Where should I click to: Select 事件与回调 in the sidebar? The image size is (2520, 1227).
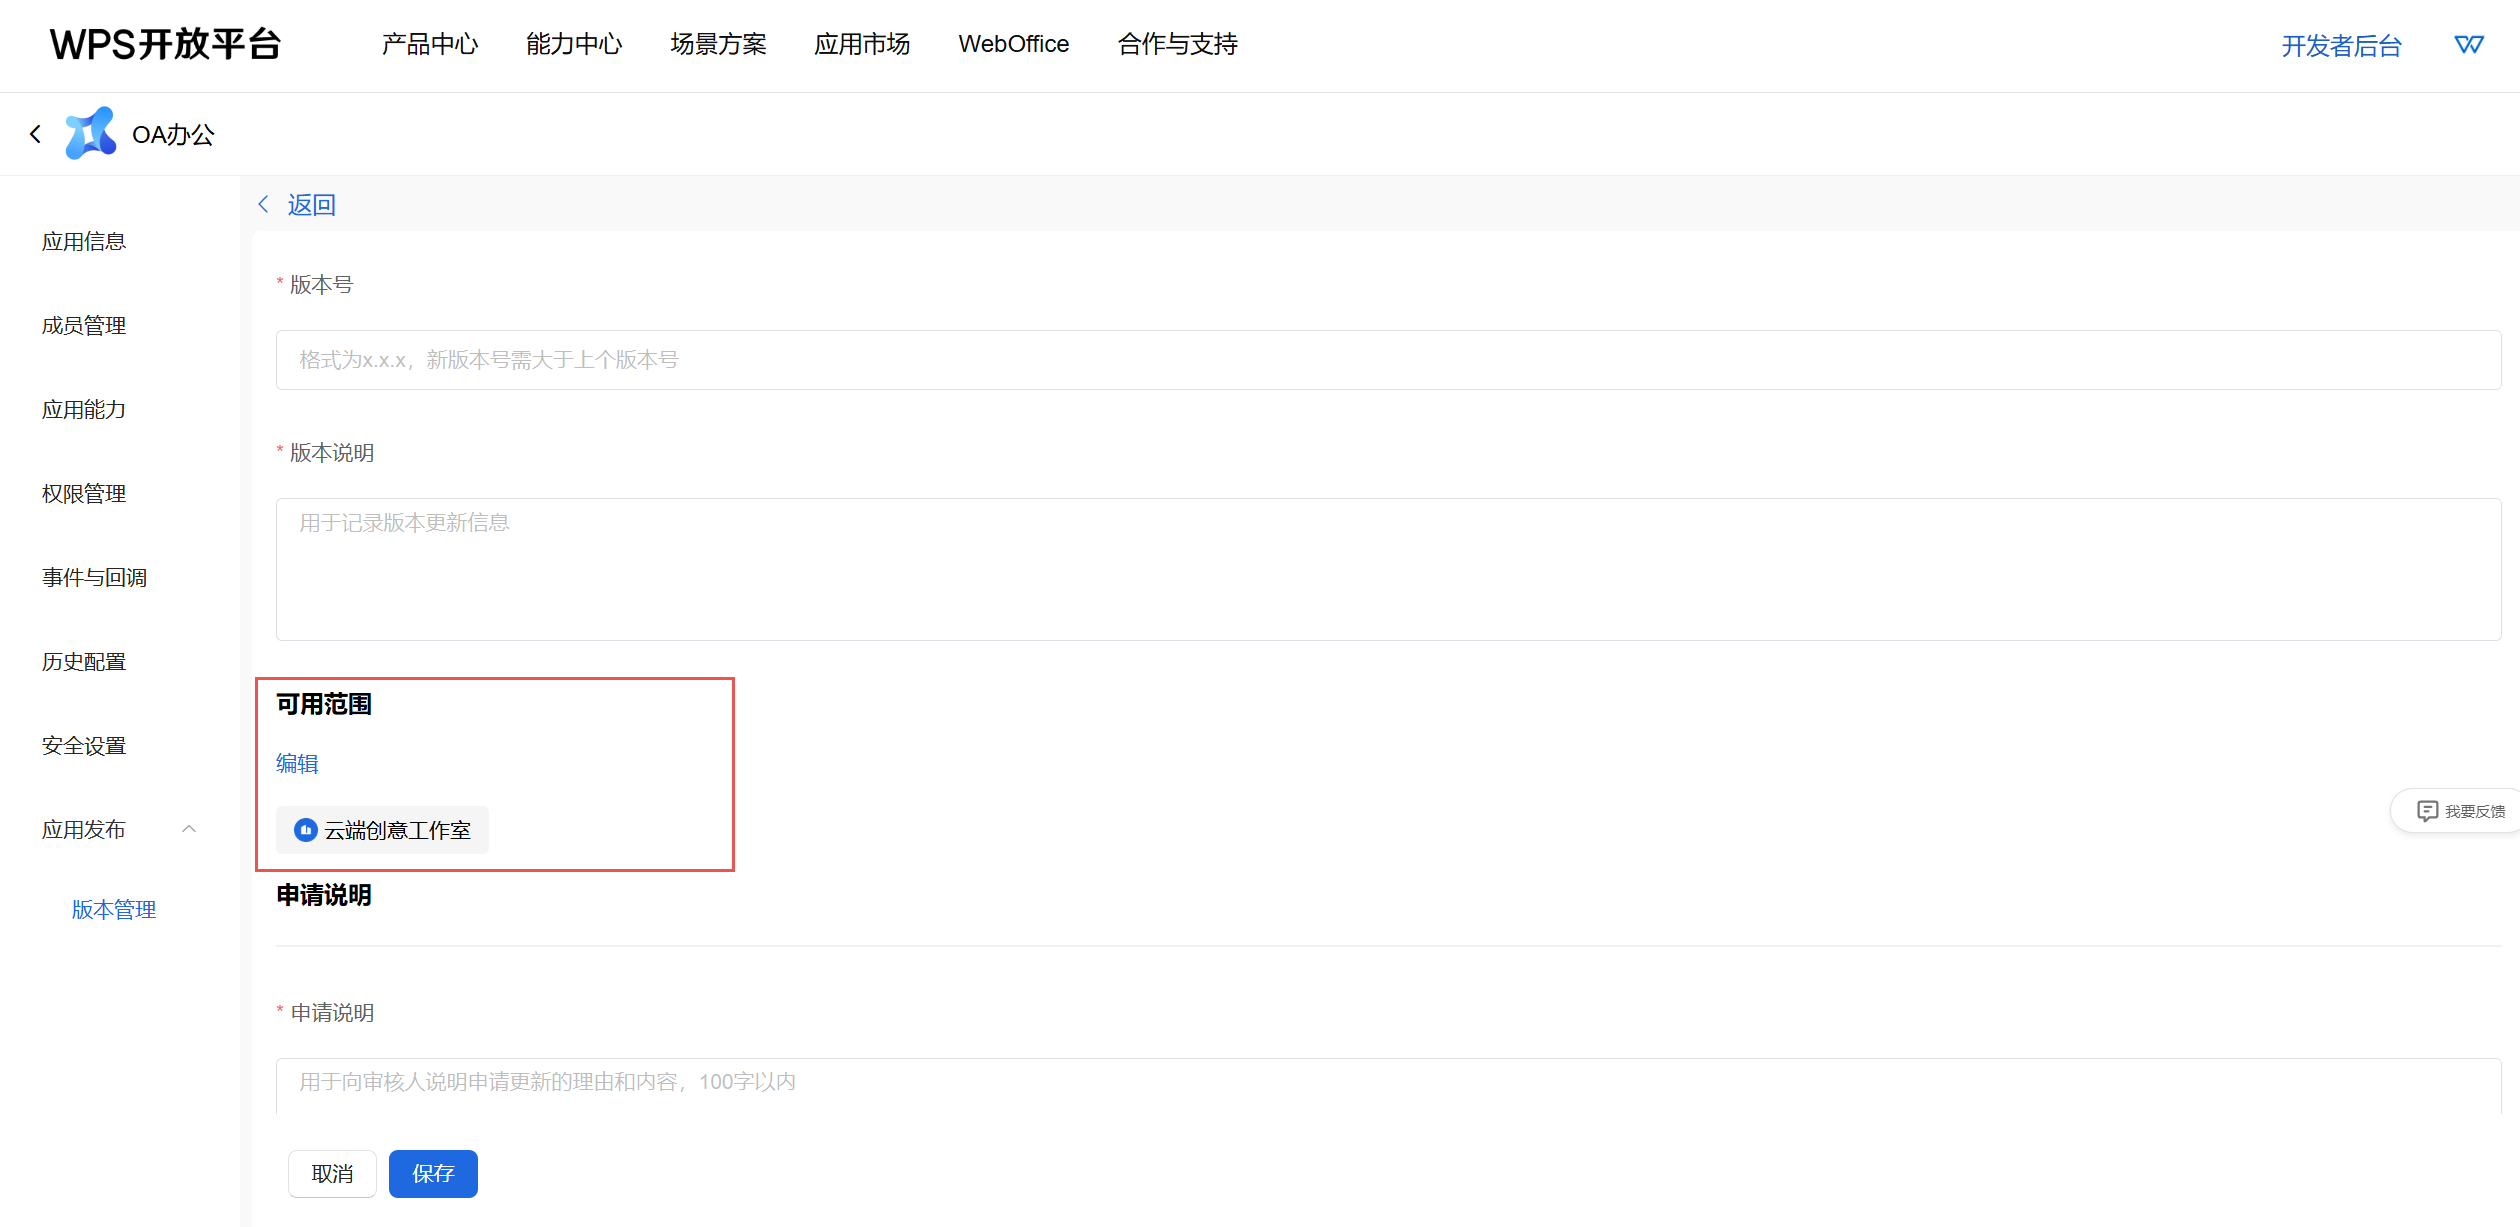coord(94,578)
